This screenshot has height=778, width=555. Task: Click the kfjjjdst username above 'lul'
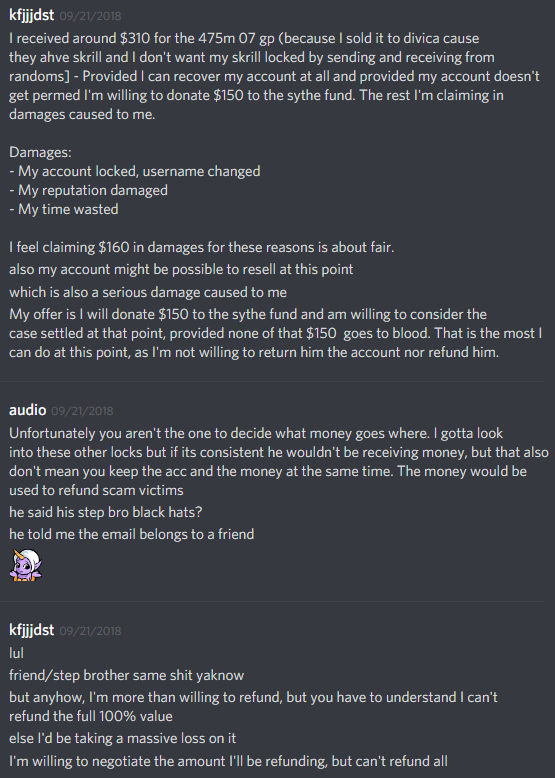pyautogui.click(x=31, y=630)
